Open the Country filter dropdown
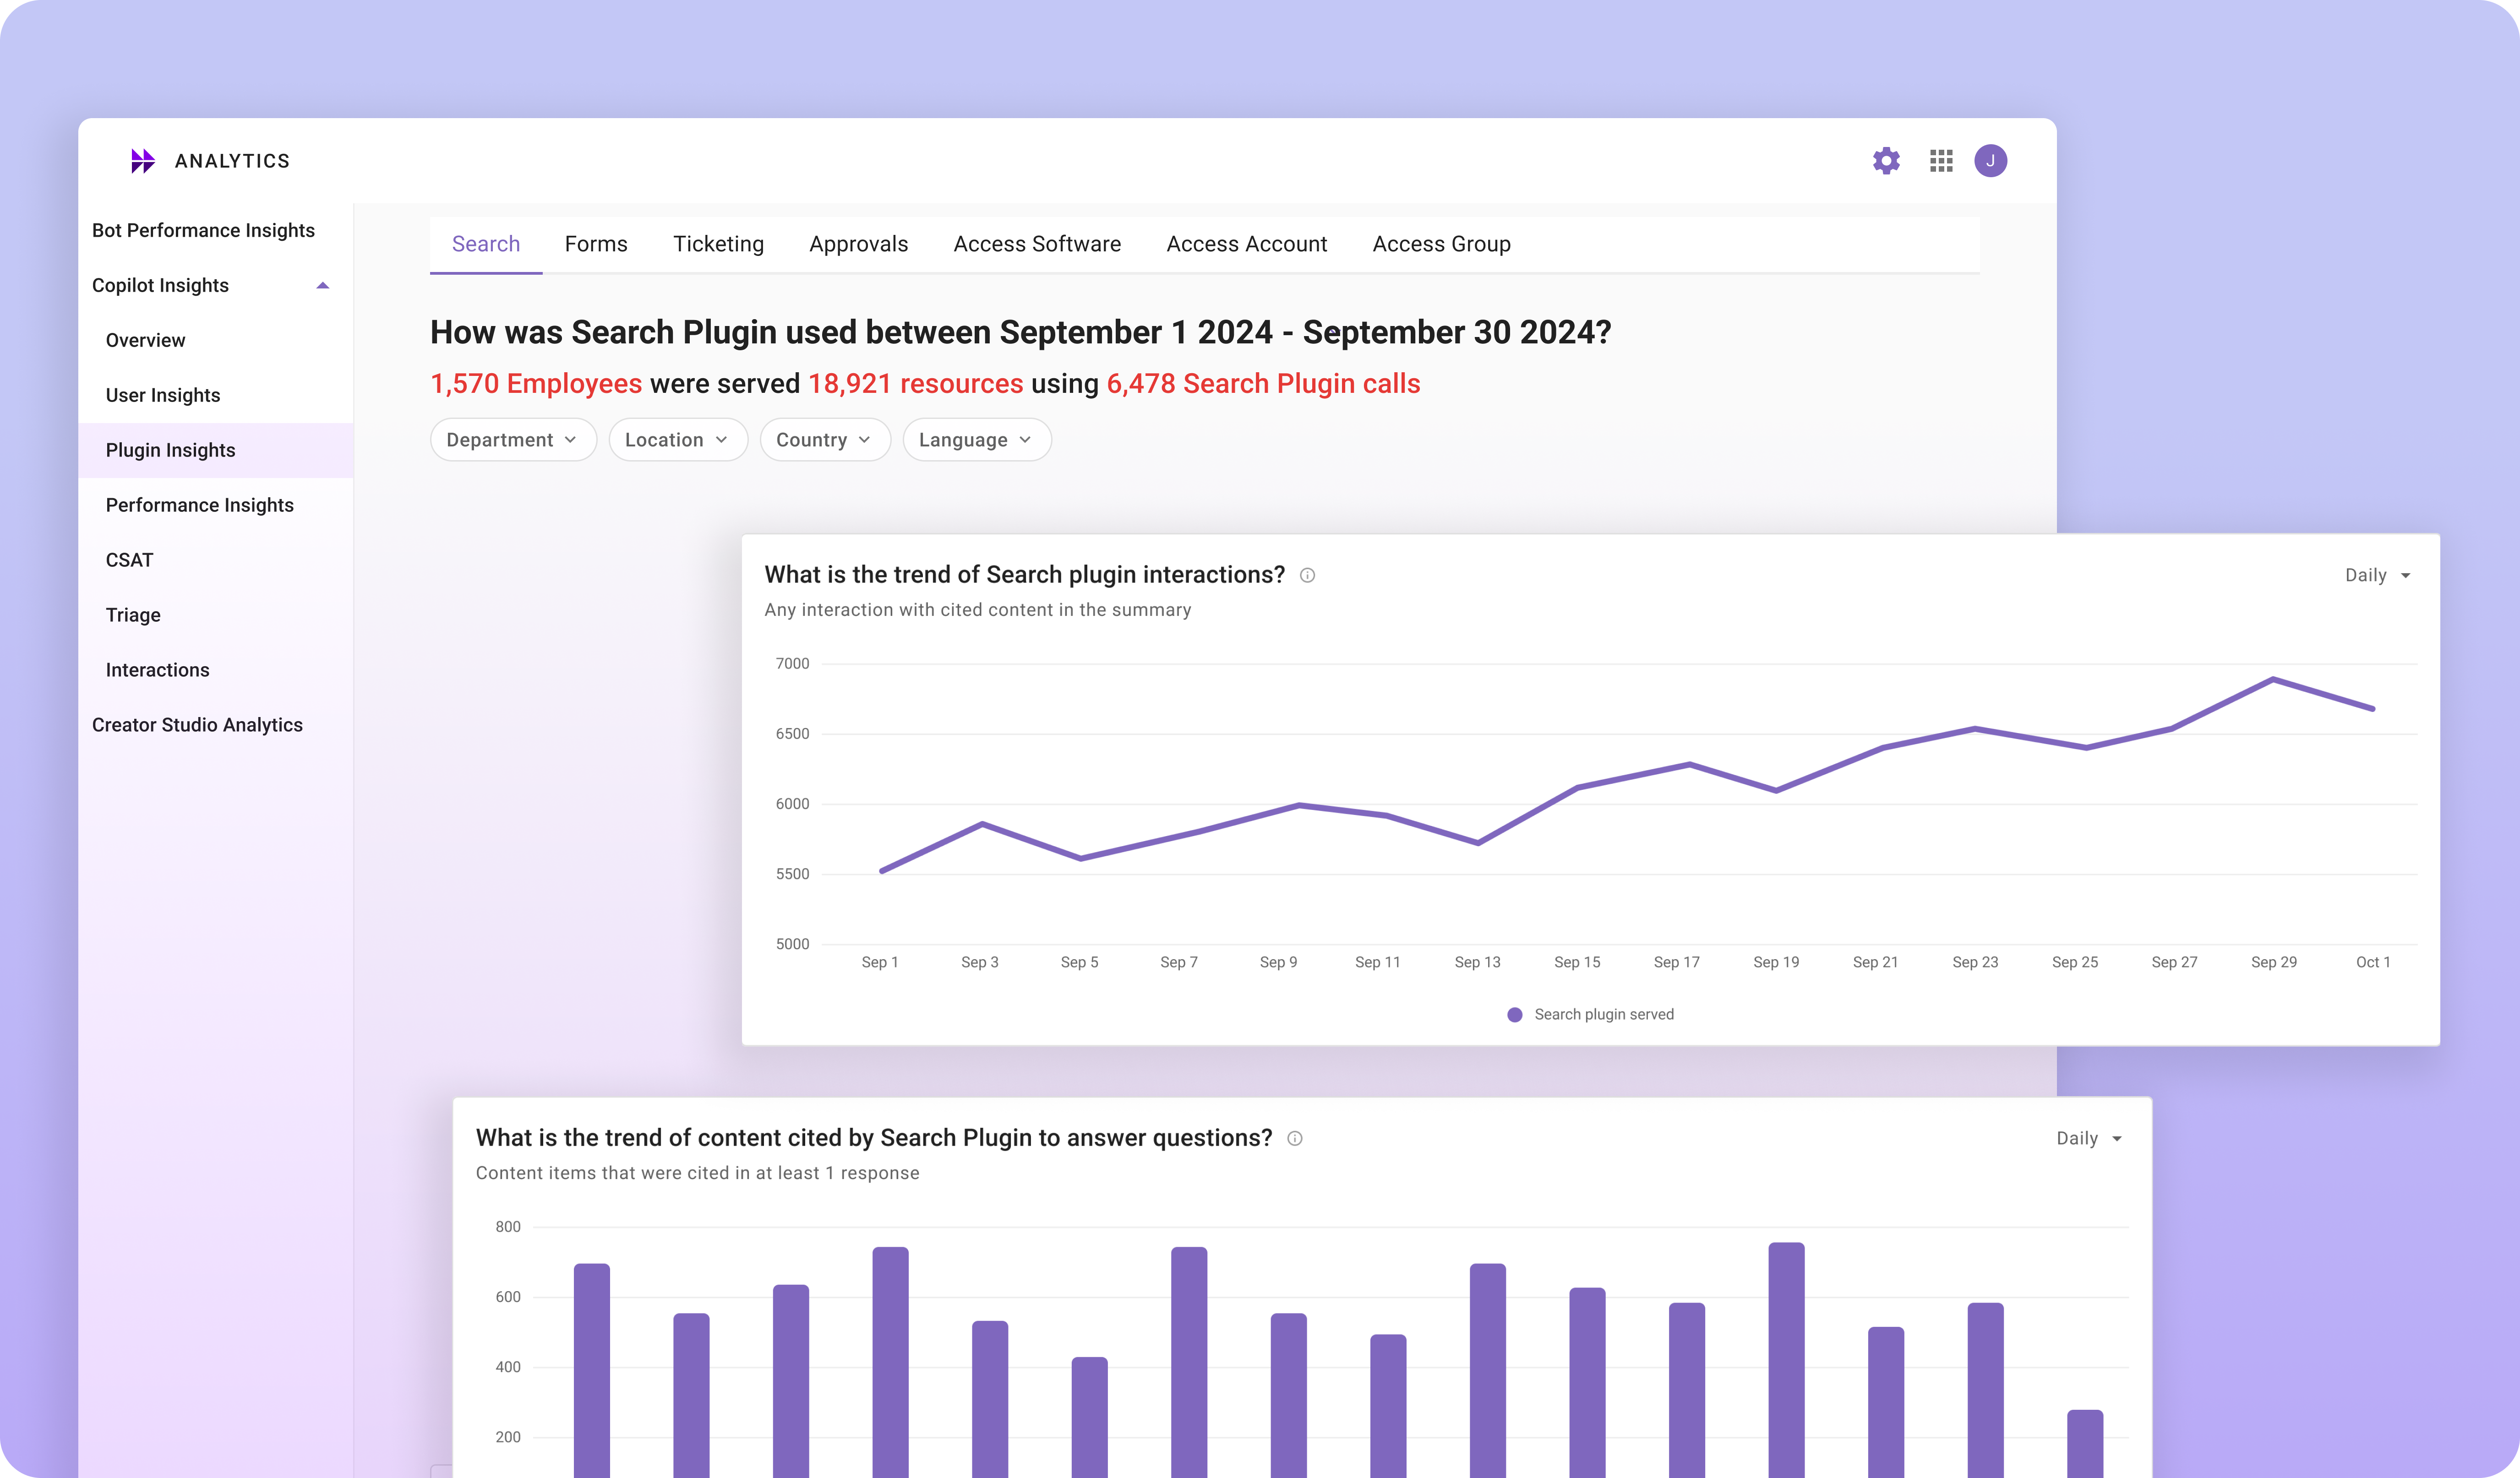The width and height of the screenshot is (2520, 1478). [824, 440]
